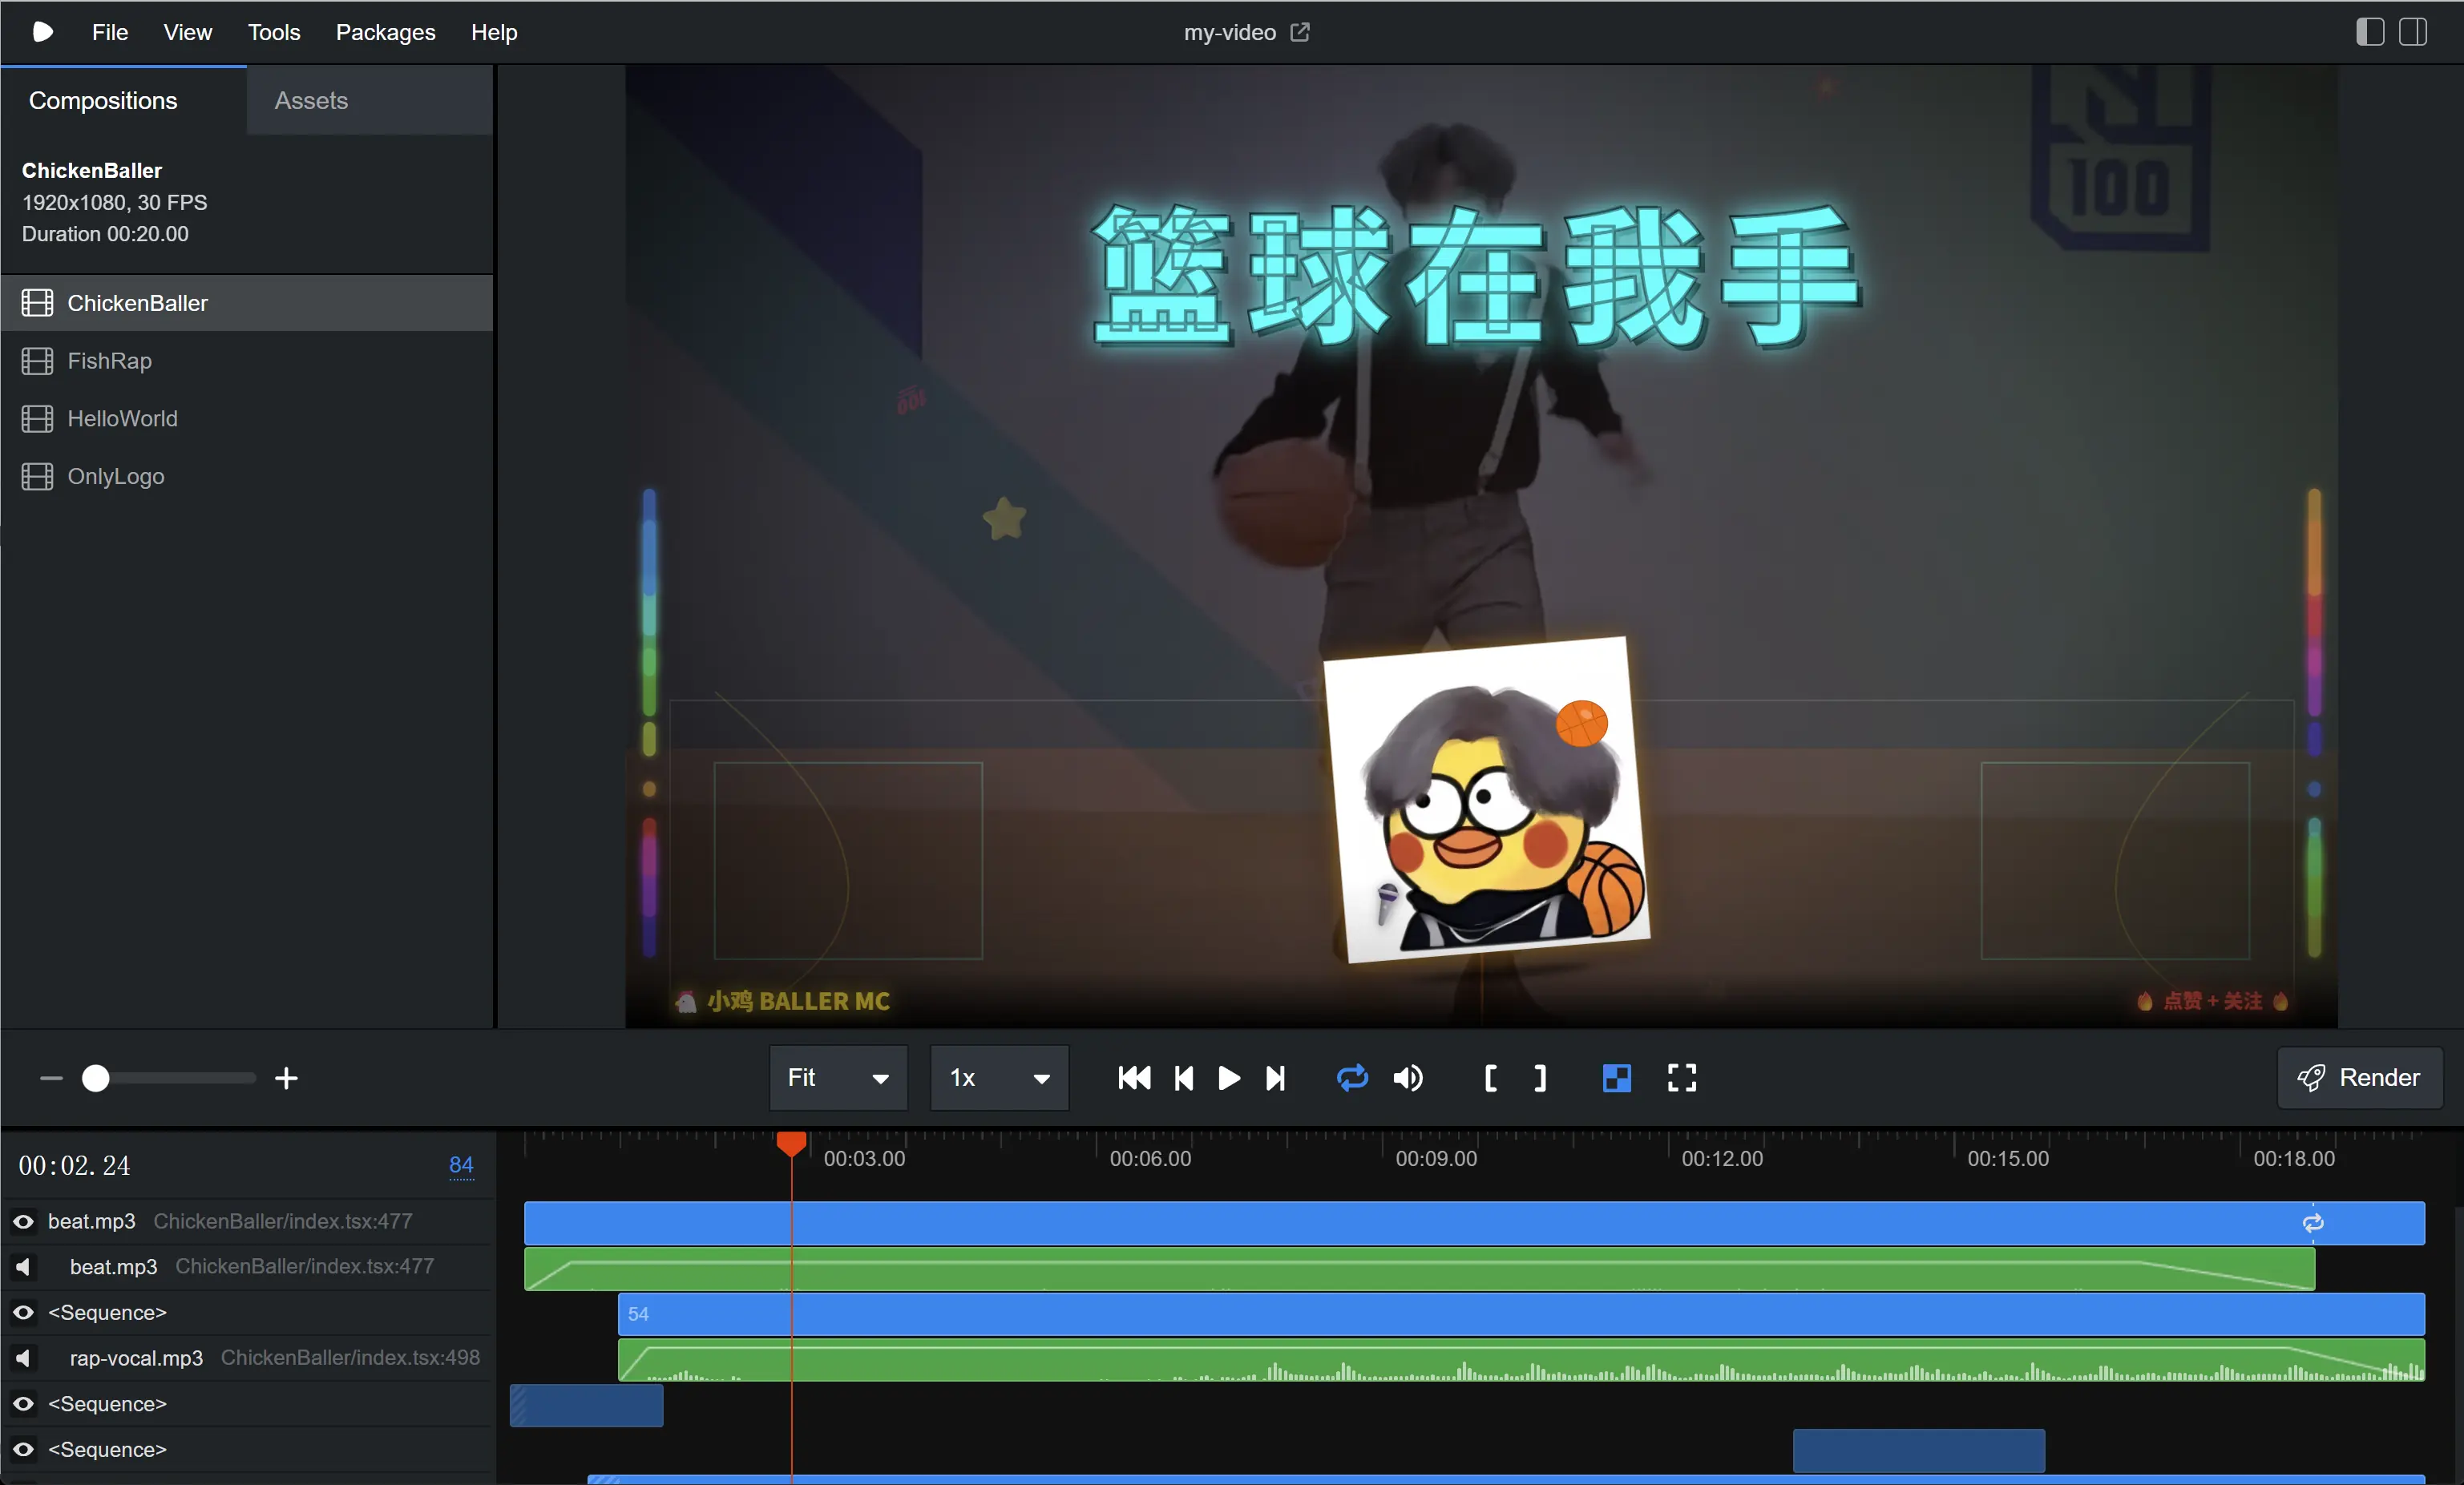Click the timeline zoom slider handle
This screenshot has height=1485, width=2464.
[x=95, y=1078]
